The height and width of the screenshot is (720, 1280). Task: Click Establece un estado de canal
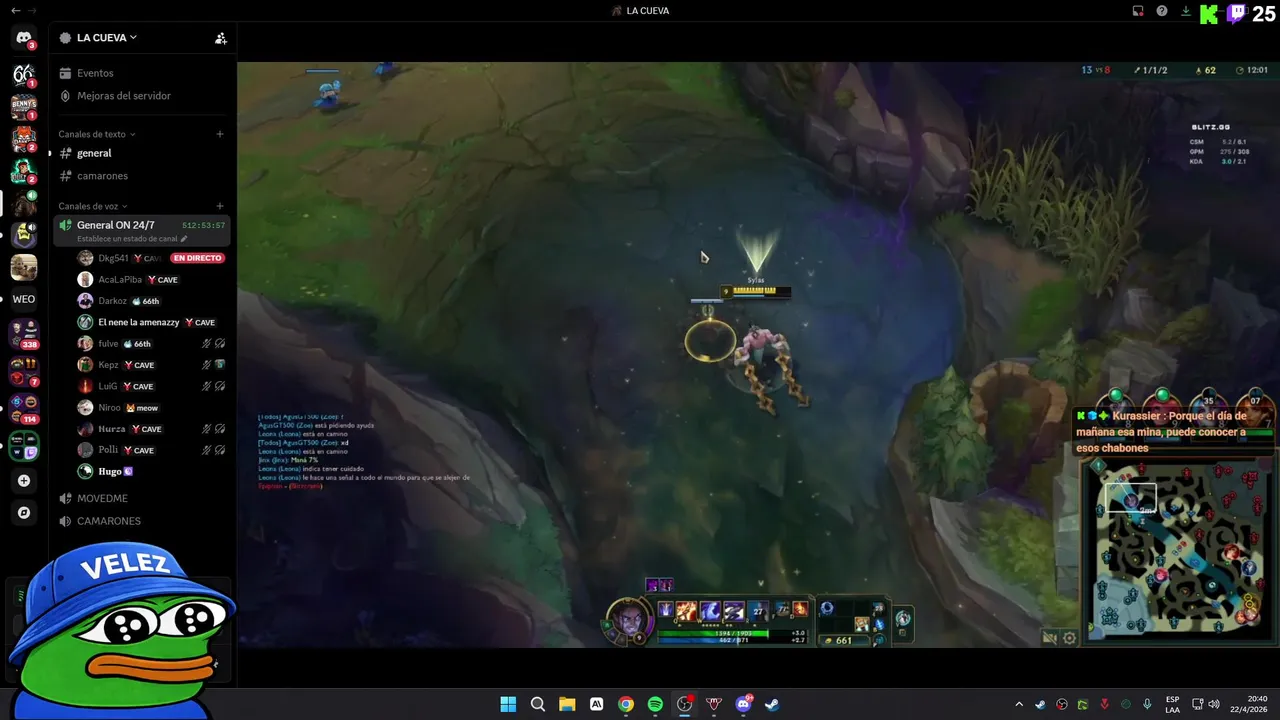pos(127,239)
